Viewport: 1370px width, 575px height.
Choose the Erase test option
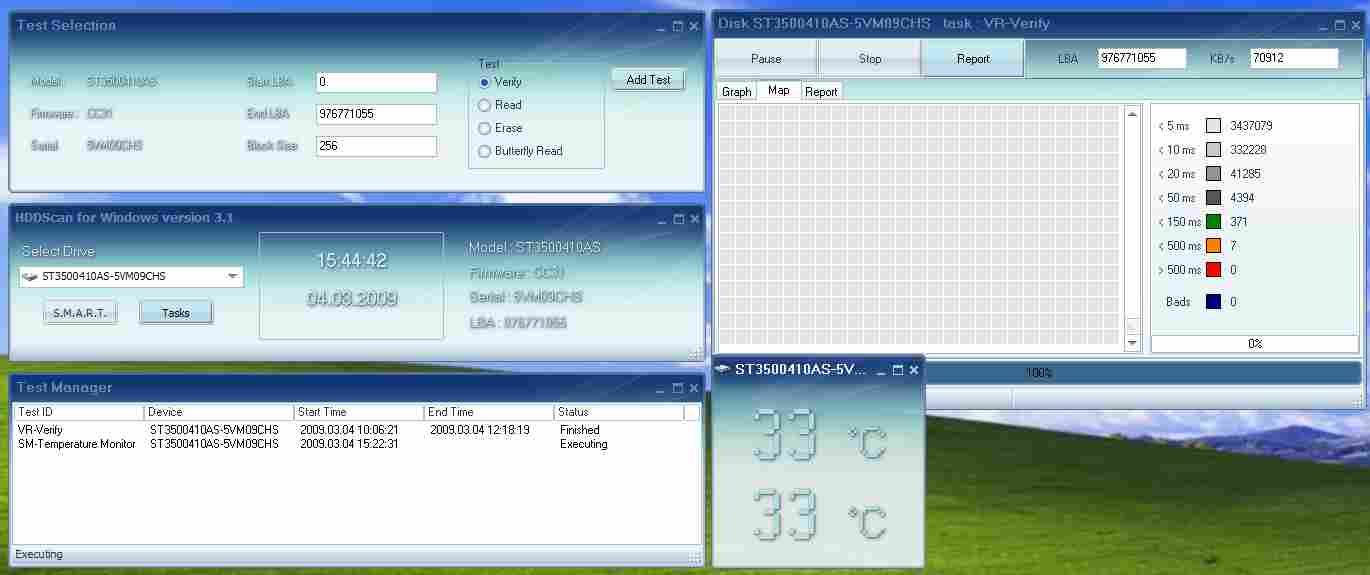point(485,128)
